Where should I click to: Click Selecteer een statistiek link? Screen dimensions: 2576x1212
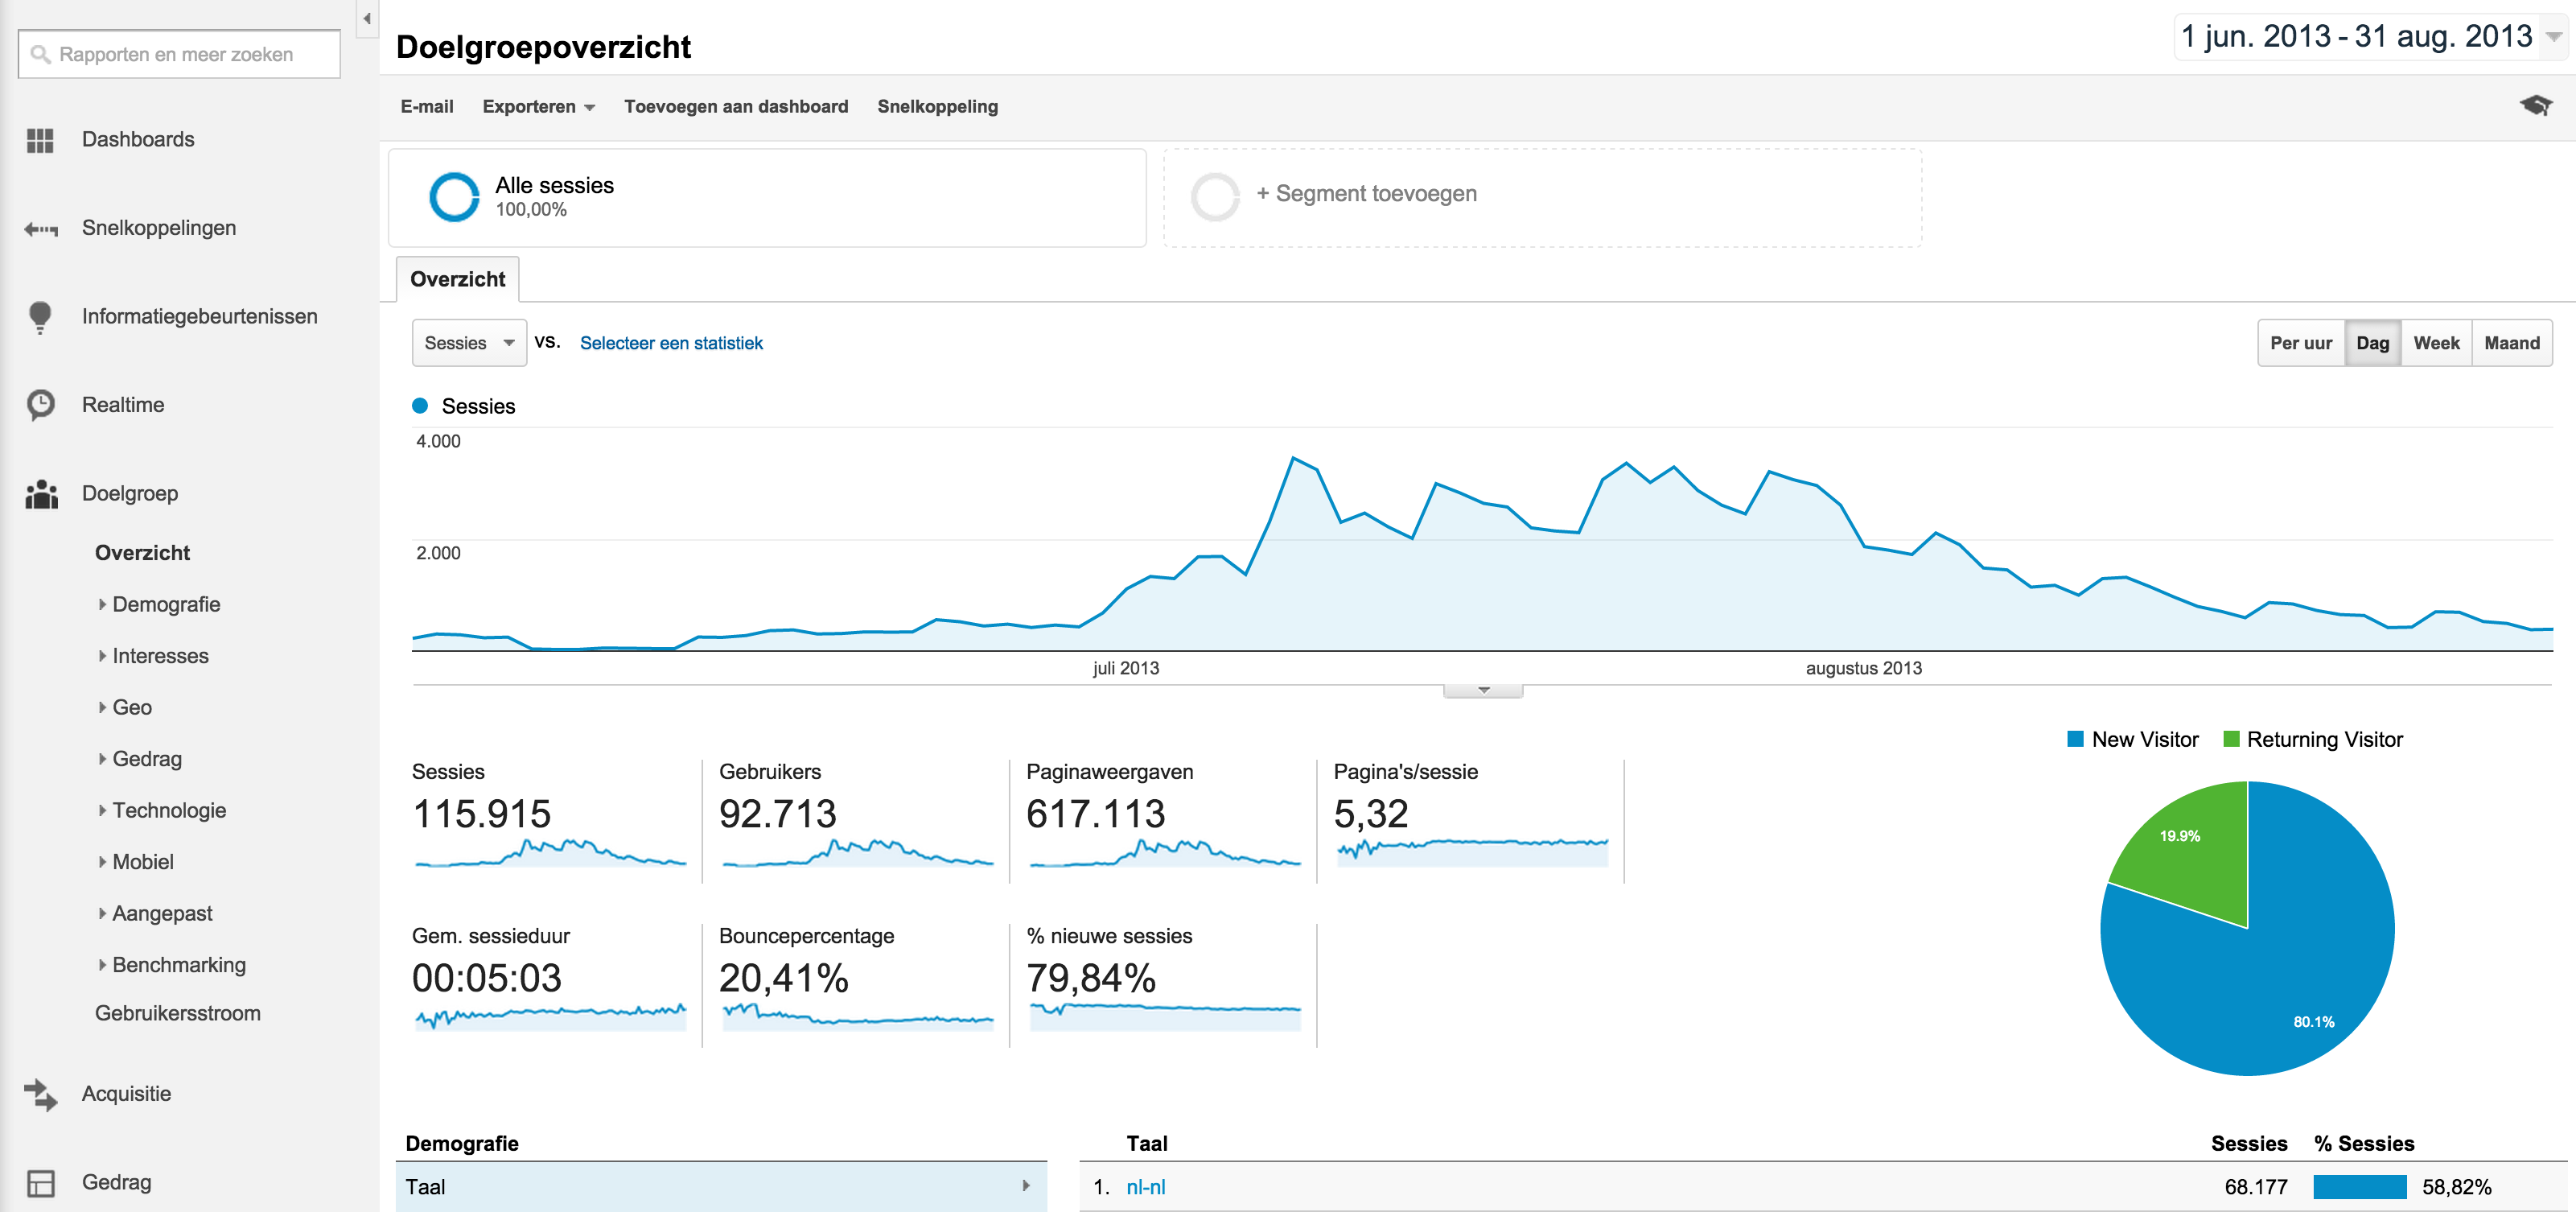click(x=671, y=343)
